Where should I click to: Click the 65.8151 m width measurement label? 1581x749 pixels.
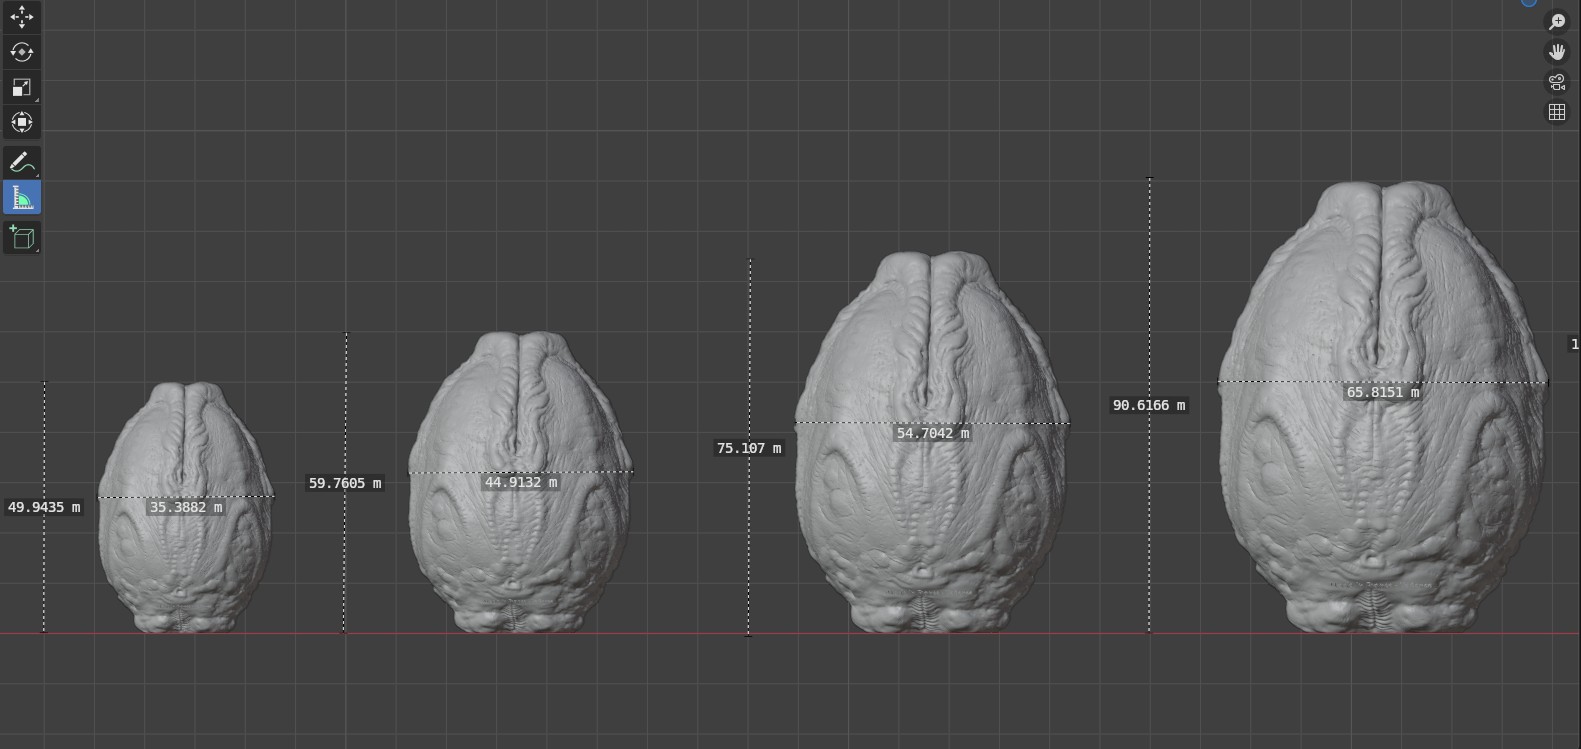click(x=1383, y=392)
